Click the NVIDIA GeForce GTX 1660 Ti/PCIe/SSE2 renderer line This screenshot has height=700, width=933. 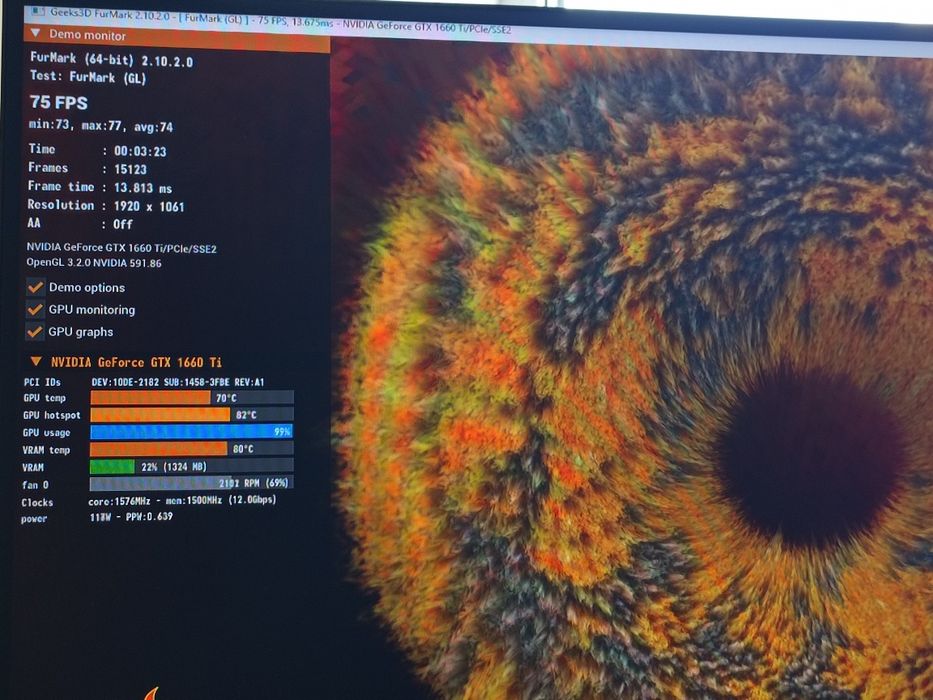121,248
